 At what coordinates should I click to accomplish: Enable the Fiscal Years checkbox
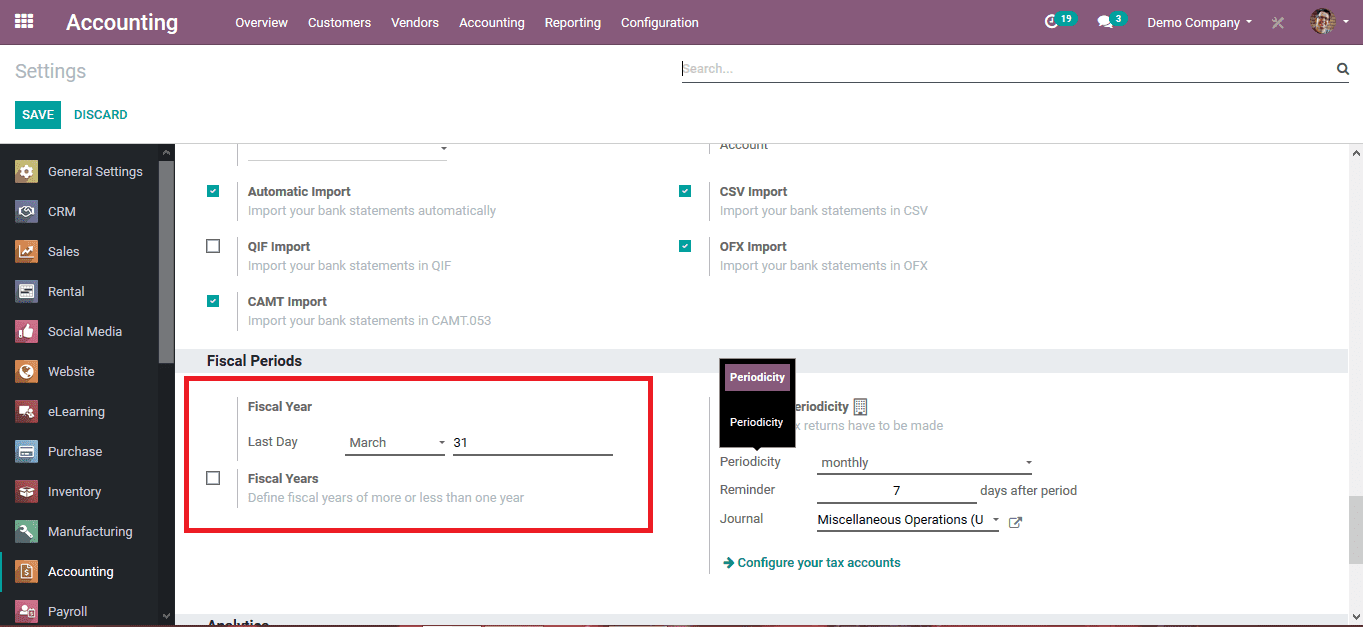point(213,478)
